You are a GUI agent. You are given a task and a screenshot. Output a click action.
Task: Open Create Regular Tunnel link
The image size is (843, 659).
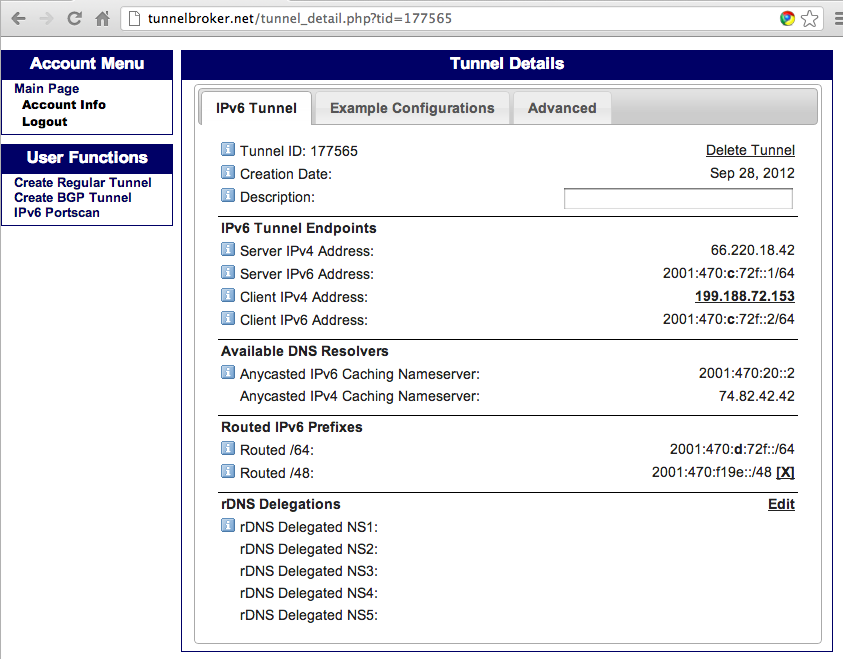[83, 183]
